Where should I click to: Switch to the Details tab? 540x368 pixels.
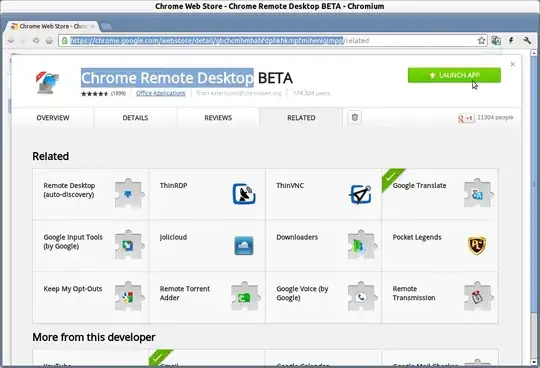[135, 118]
